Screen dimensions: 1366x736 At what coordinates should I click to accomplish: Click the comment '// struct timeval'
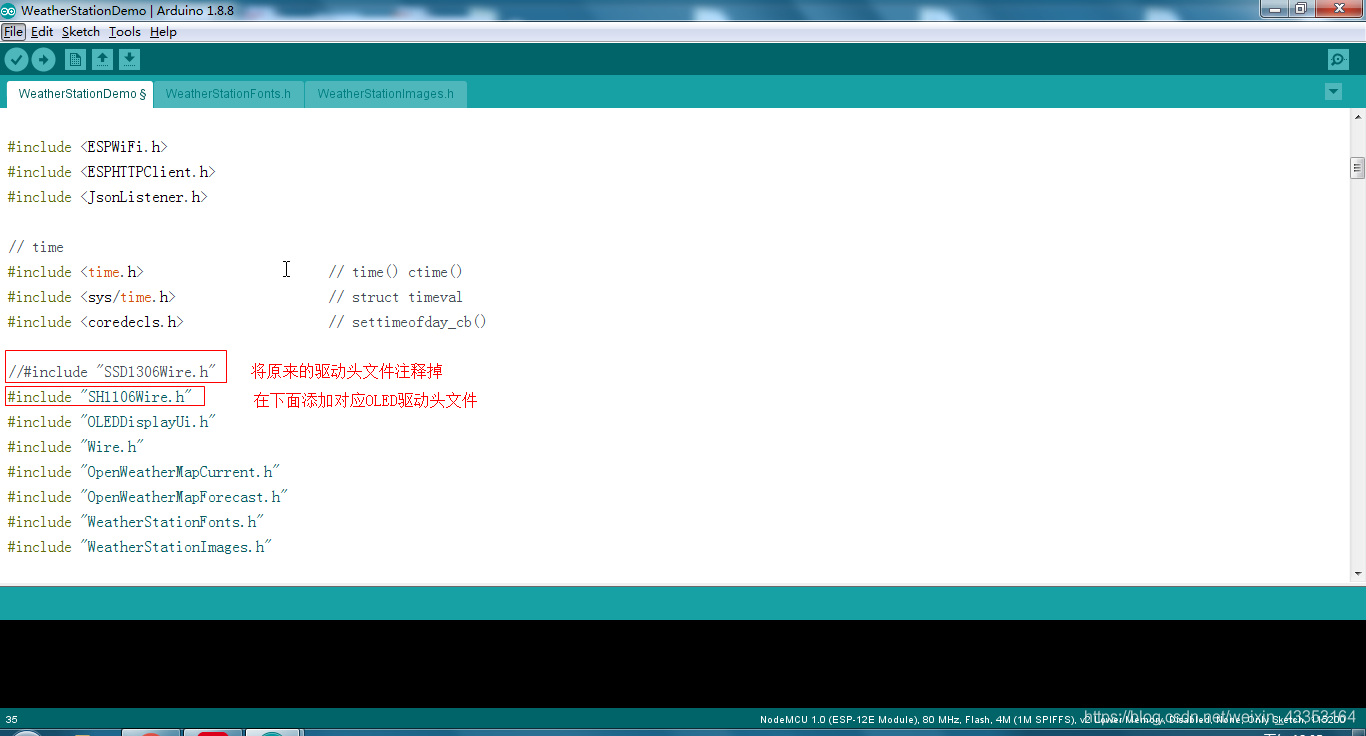395,297
